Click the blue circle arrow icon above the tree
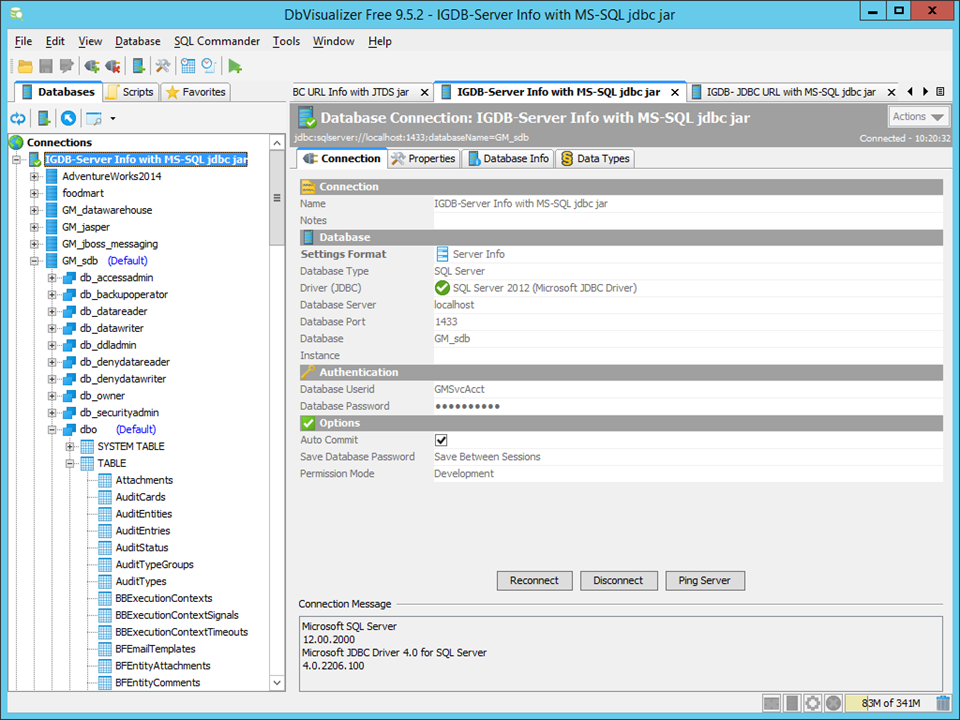The image size is (960, 720). (x=69, y=118)
